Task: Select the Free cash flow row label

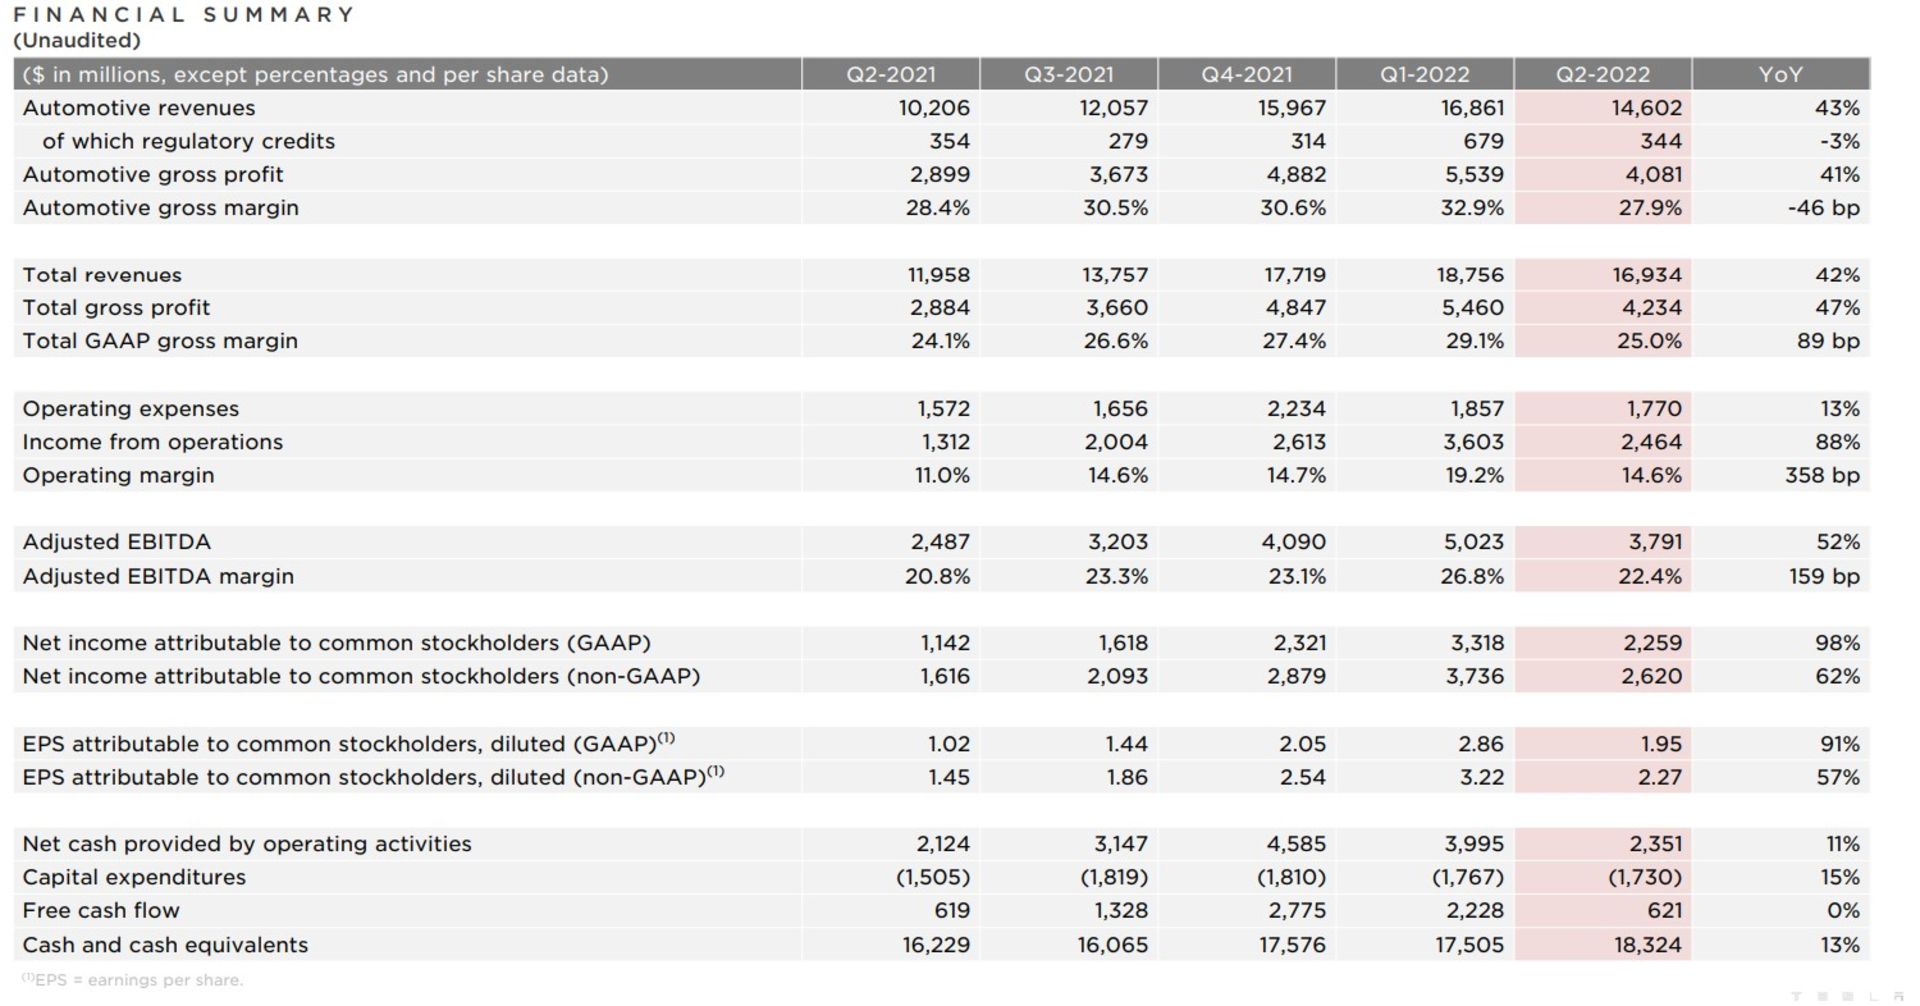Action: (101, 911)
